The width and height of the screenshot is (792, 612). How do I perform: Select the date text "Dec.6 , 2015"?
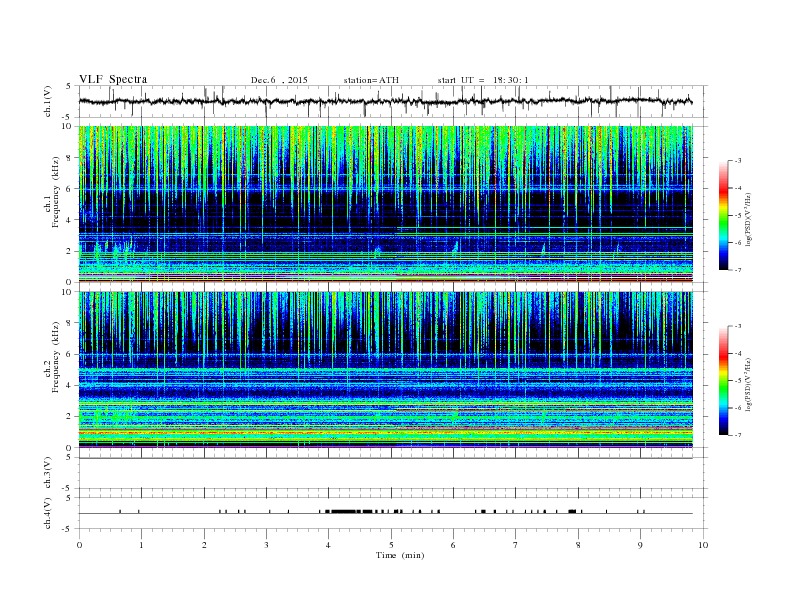click(279, 80)
